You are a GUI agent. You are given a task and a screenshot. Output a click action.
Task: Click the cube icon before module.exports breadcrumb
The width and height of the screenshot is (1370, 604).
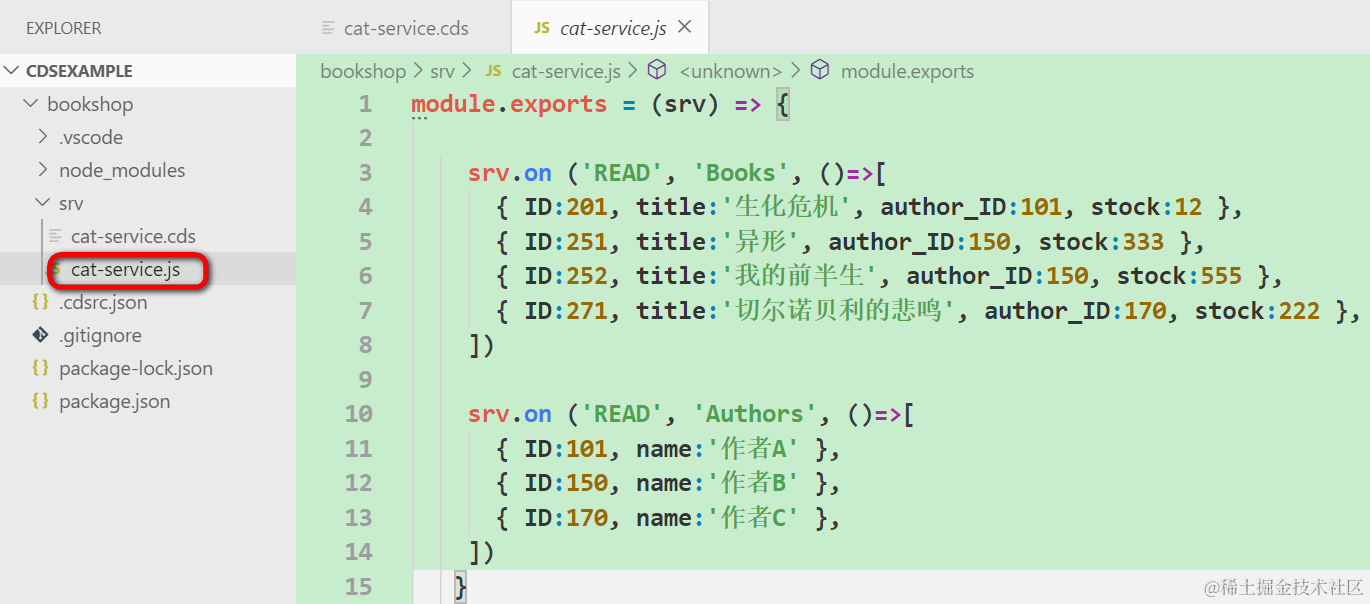coord(820,70)
